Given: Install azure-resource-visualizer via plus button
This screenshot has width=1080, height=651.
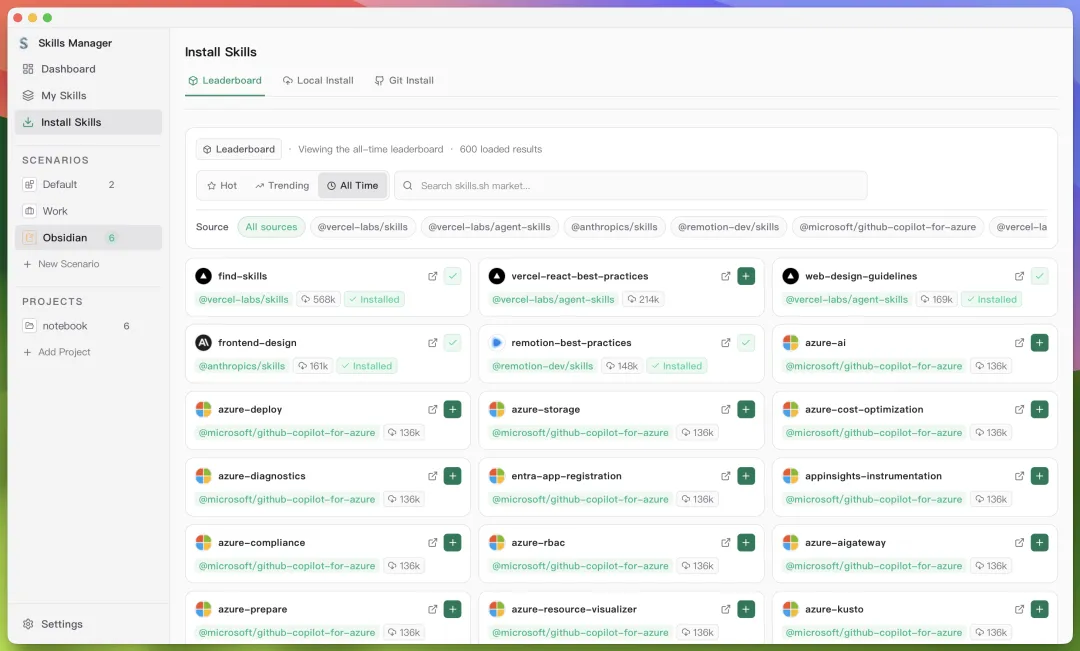Looking at the screenshot, I should 746,609.
